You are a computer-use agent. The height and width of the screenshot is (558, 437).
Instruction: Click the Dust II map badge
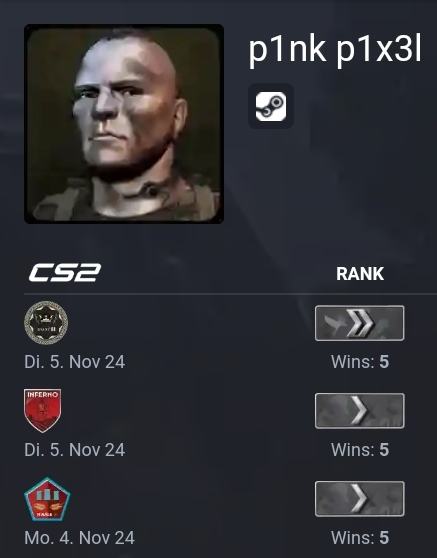pyautogui.click(x=46, y=323)
